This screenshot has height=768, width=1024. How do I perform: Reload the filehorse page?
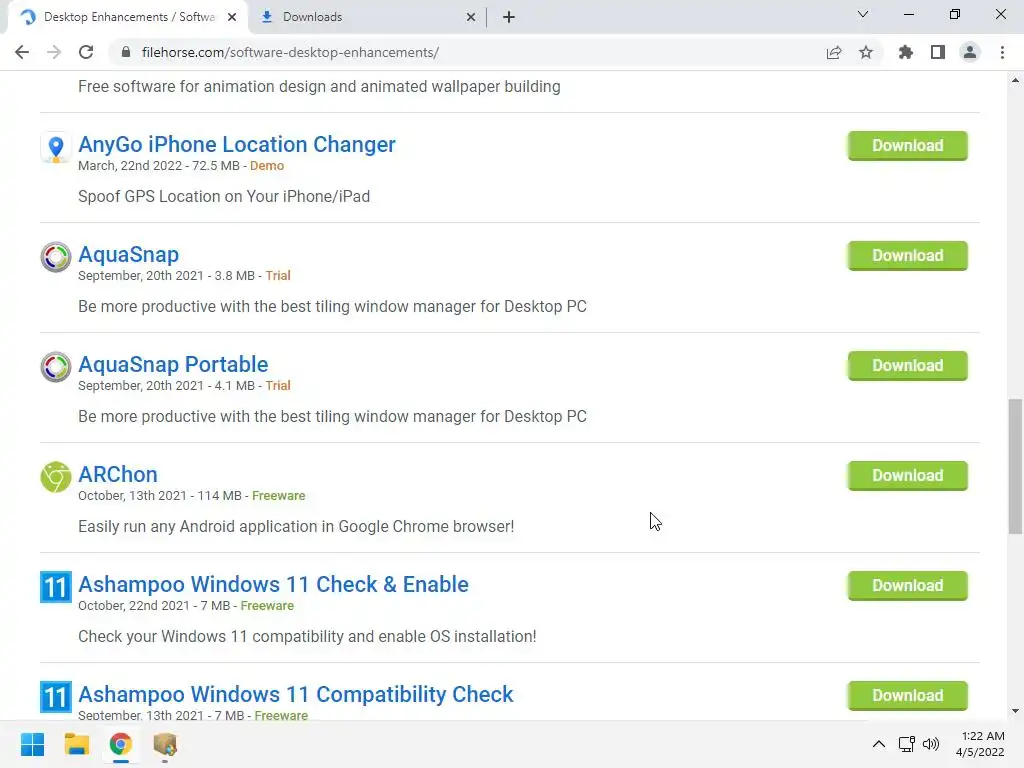click(86, 52)
